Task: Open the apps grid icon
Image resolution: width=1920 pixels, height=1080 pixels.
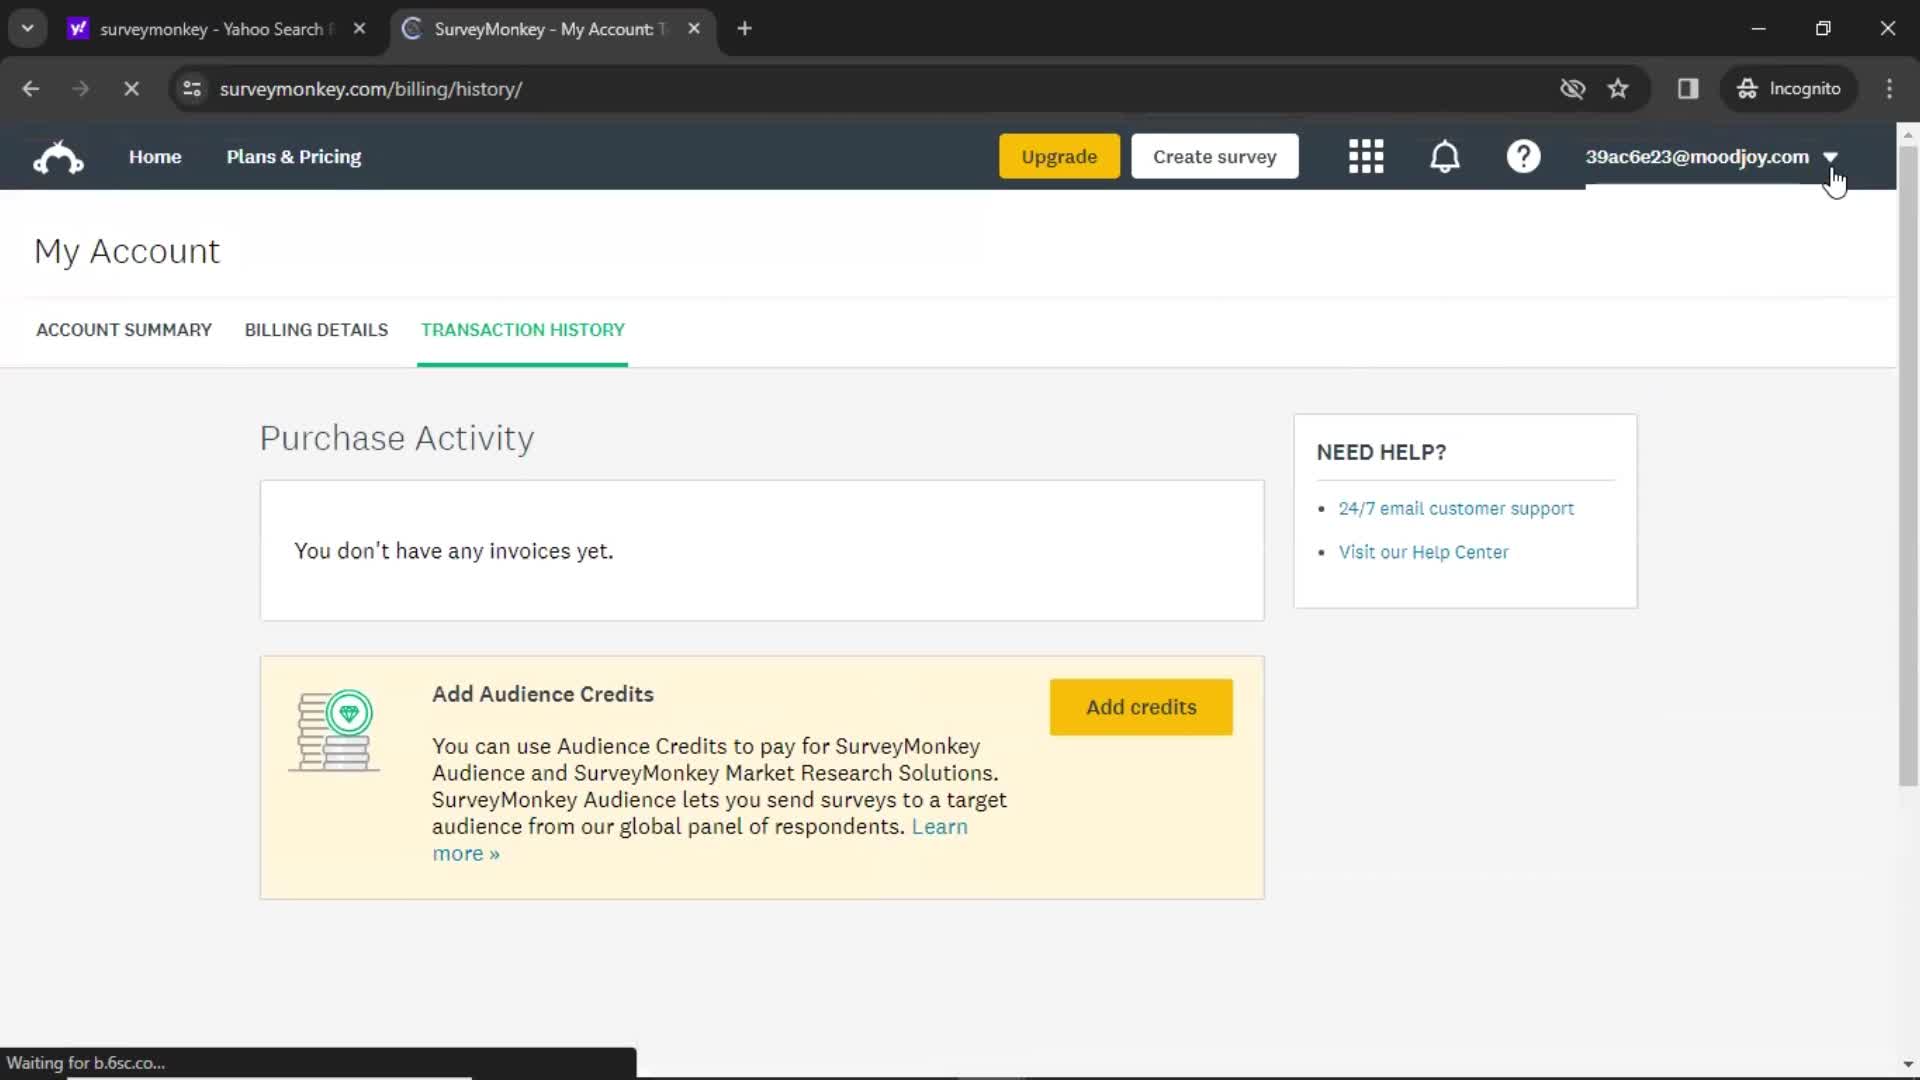Action: [1366, 157]
